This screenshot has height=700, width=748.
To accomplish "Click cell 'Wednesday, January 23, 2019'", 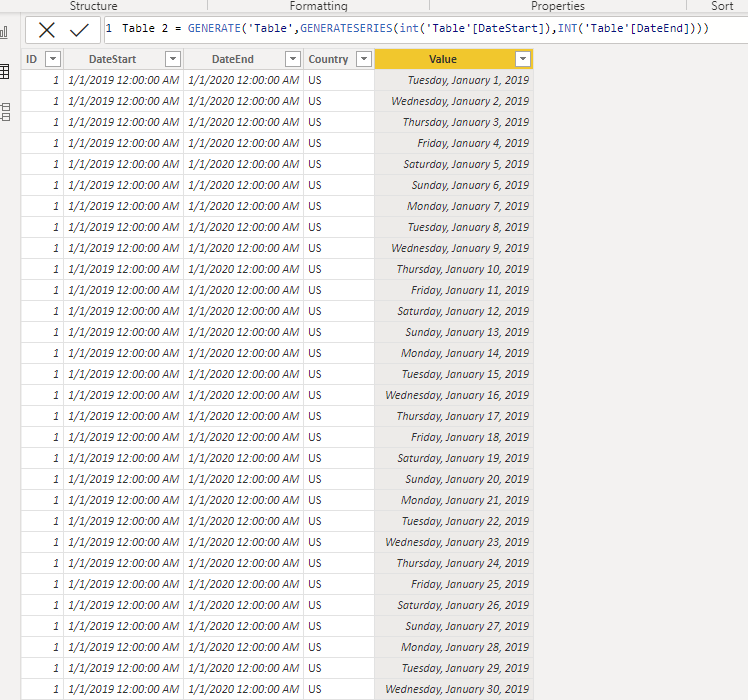I will [454, 542].
